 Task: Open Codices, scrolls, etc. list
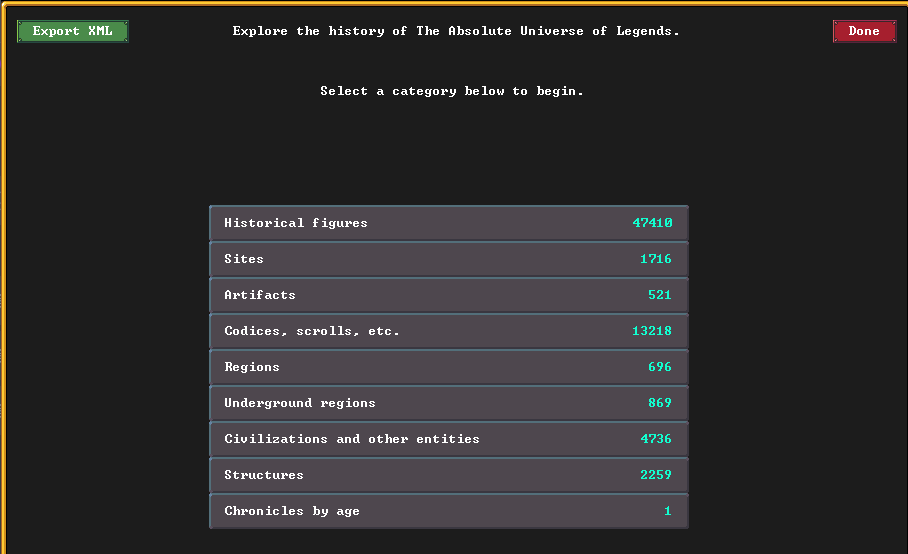pyautogui.click(x=449, y=331)
